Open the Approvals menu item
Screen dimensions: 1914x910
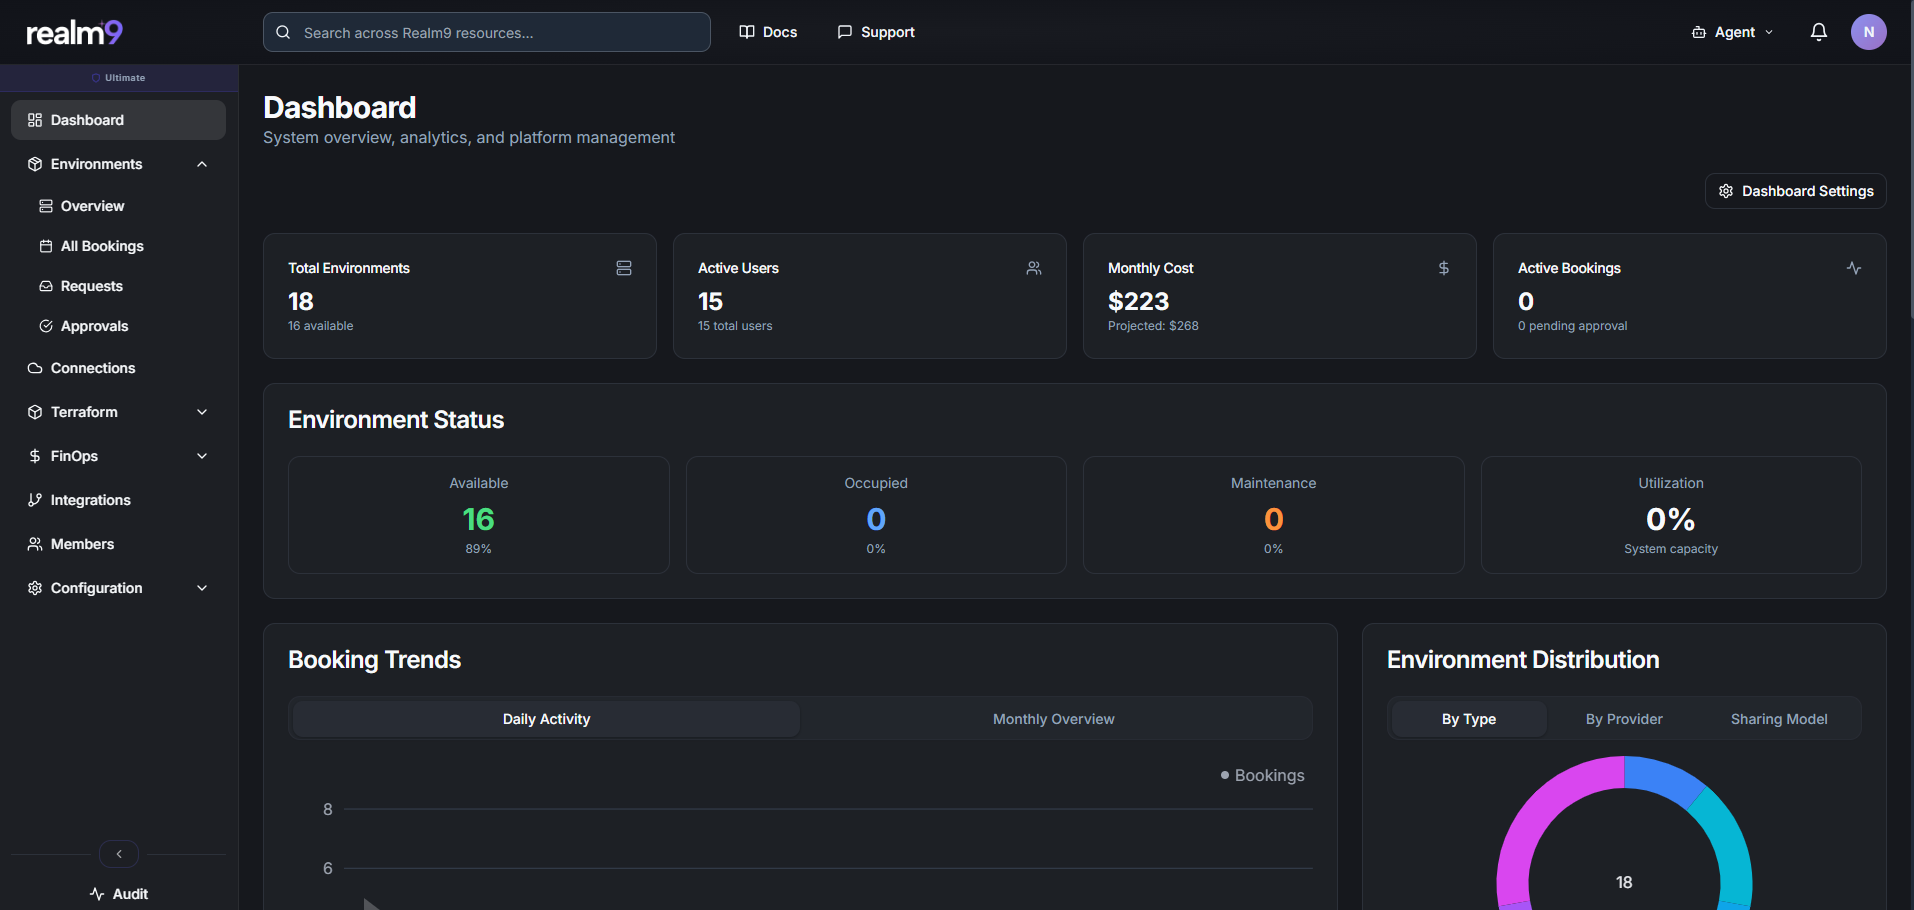click(x=94, y=325)
